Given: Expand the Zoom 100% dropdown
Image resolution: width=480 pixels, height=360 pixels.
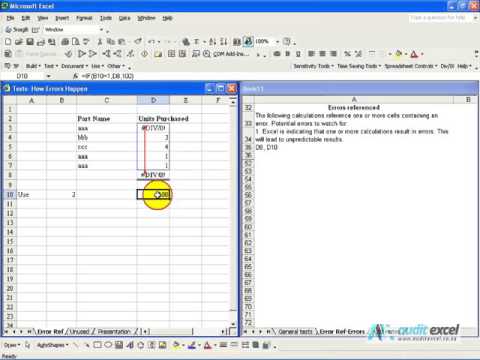Looking at the screenshot, I should click(x=277, y=42).
